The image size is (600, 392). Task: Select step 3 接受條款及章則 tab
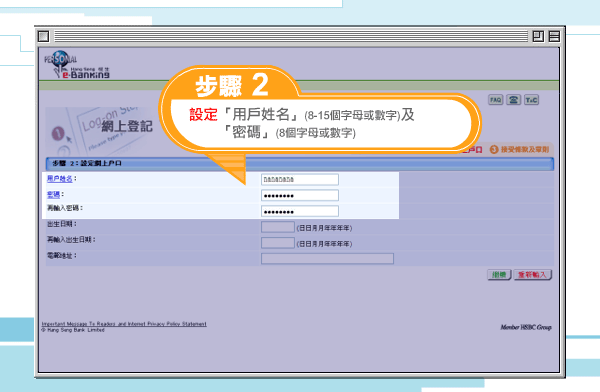click(520, 149)
